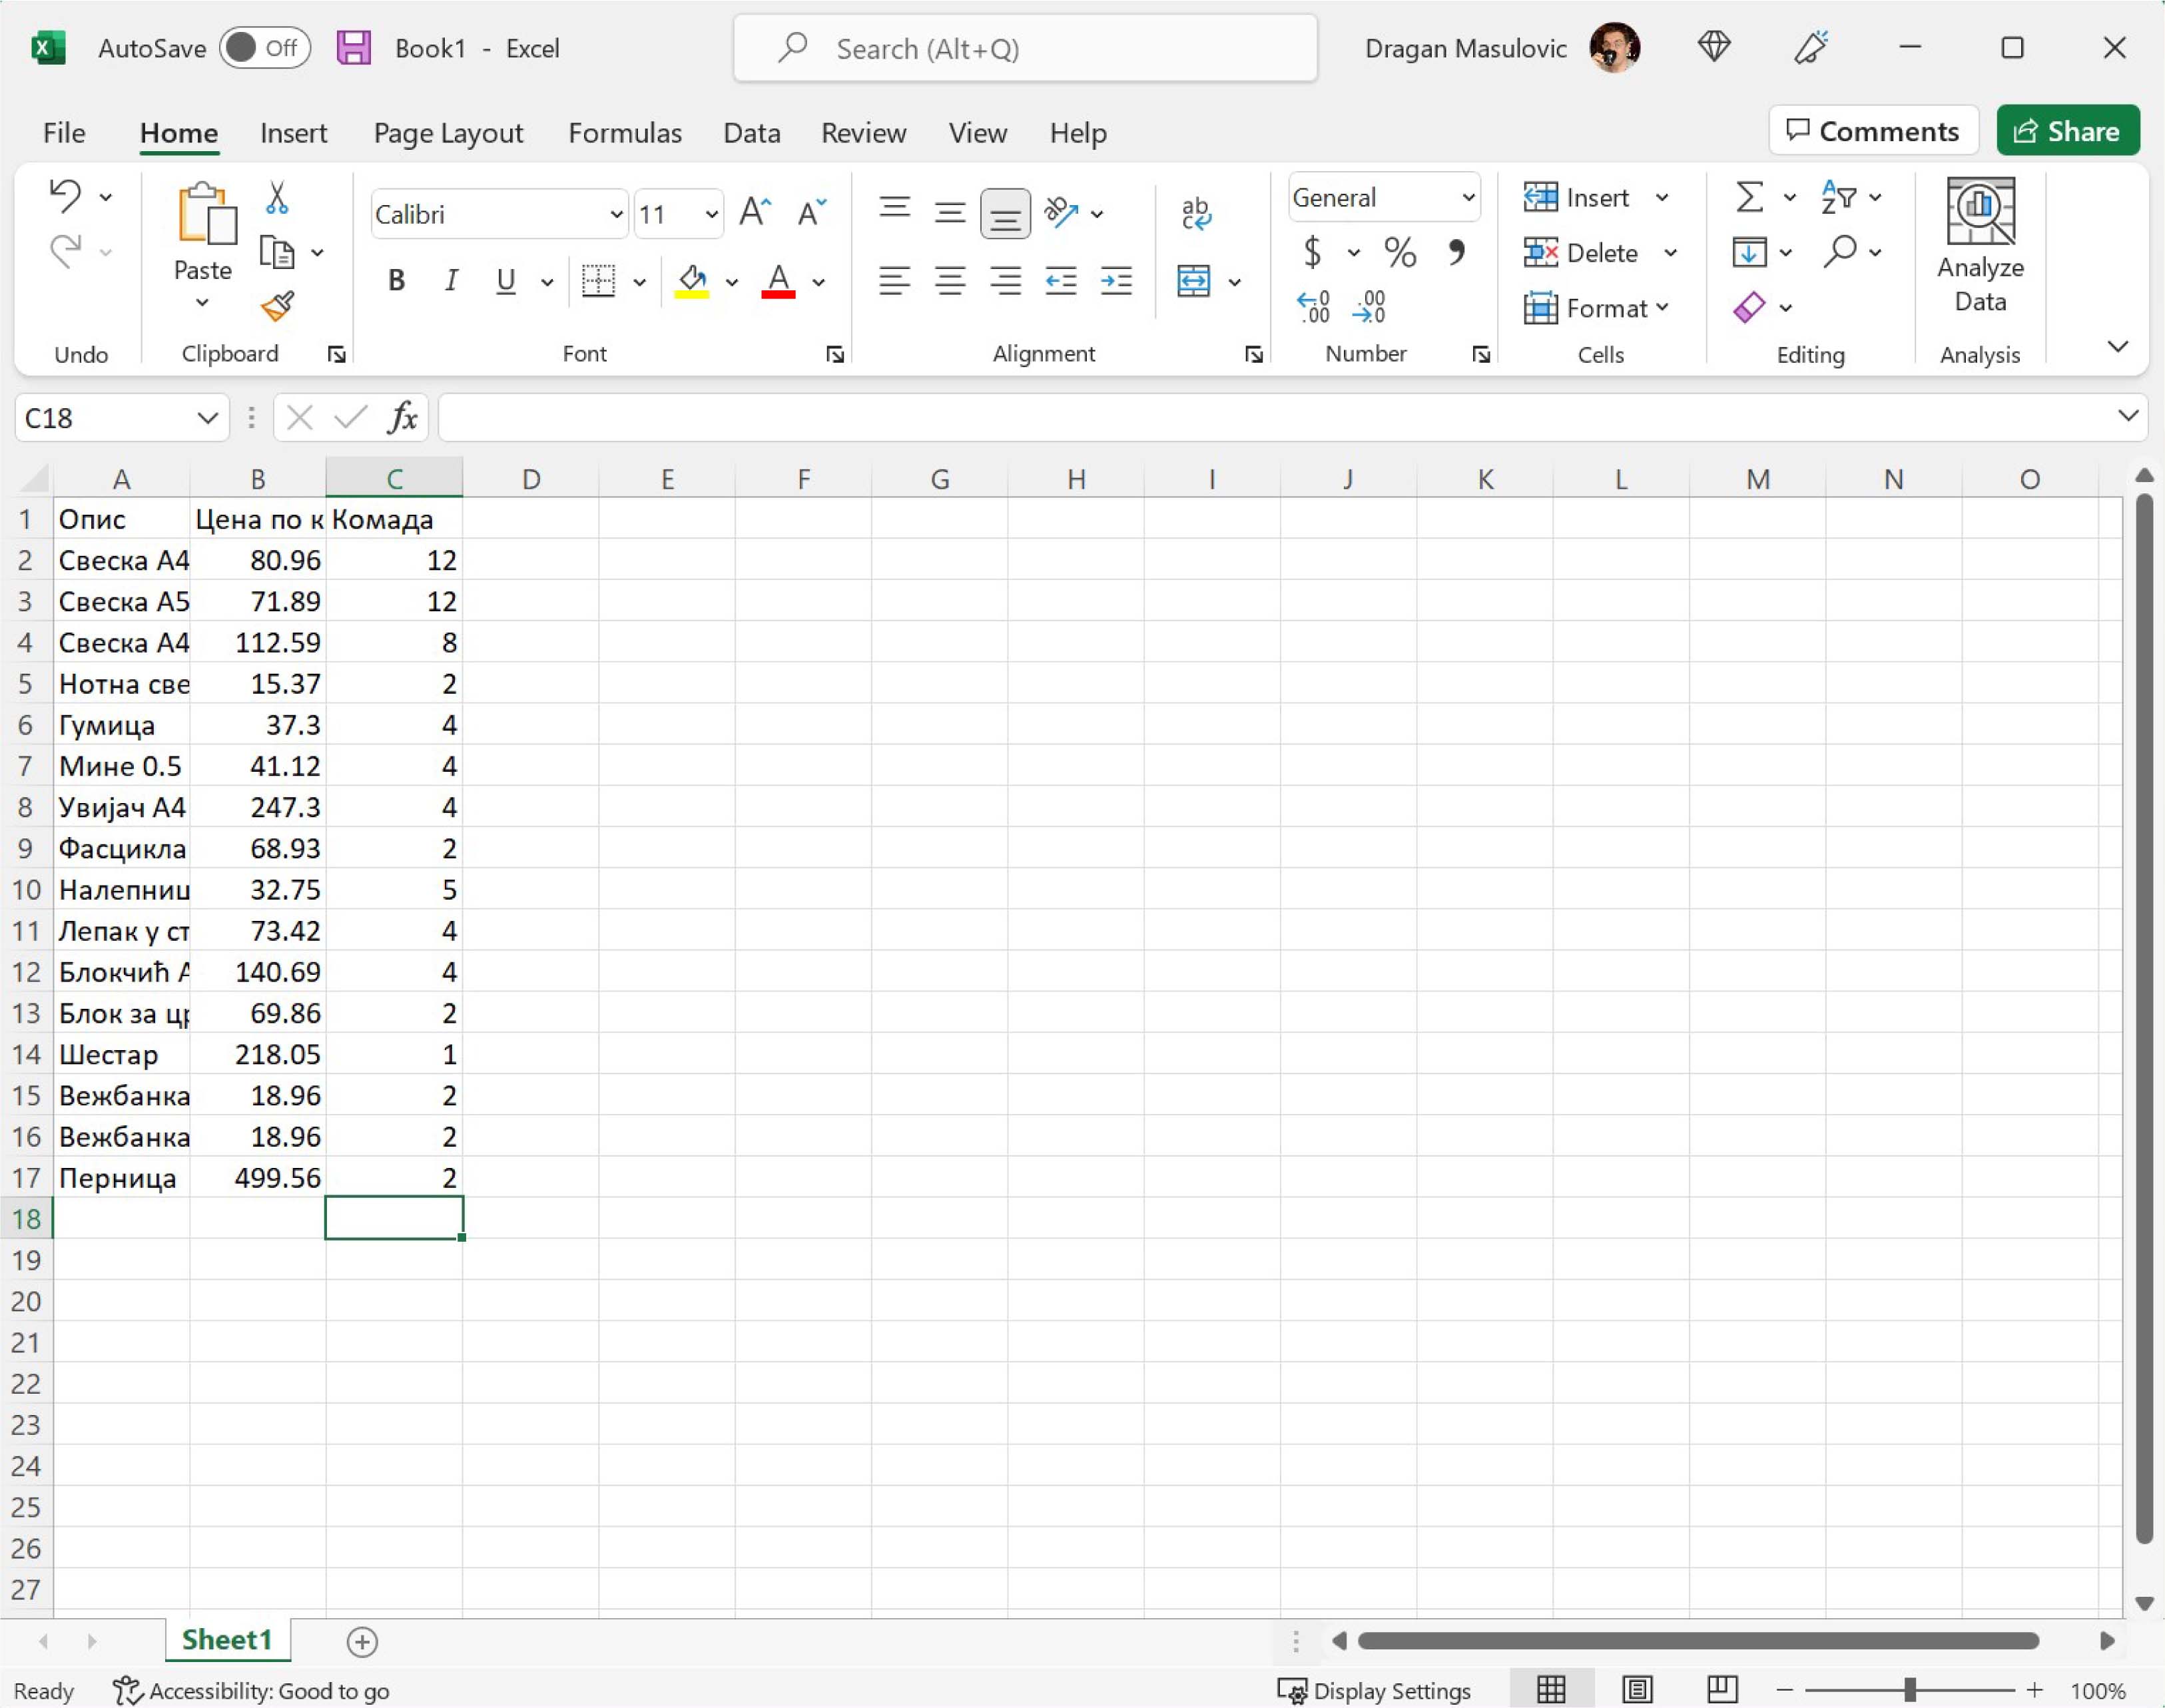Toggle Bold formatting

tap(396, 281)
